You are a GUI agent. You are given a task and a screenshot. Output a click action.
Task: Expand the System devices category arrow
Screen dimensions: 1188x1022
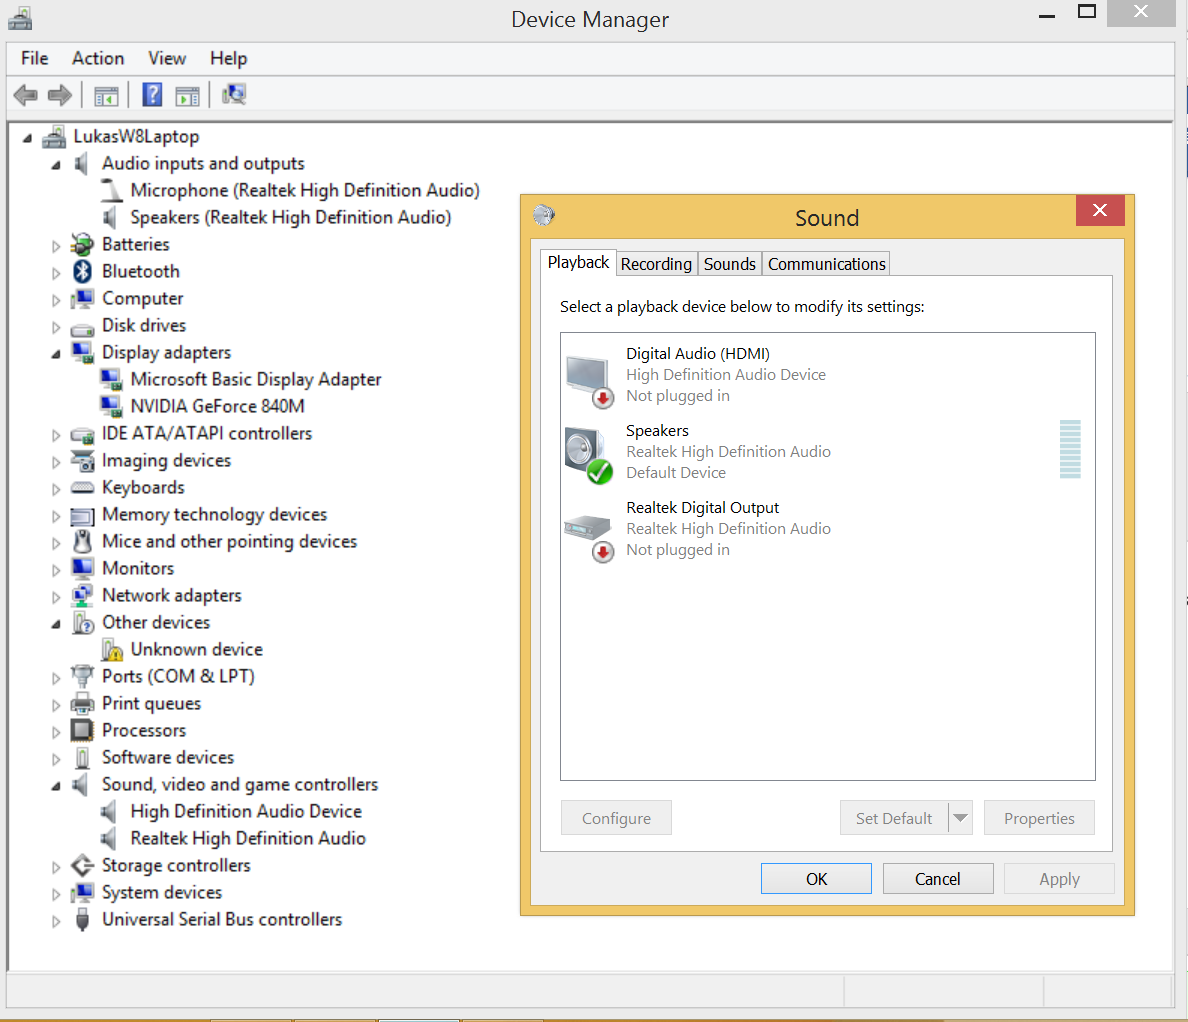55,894
